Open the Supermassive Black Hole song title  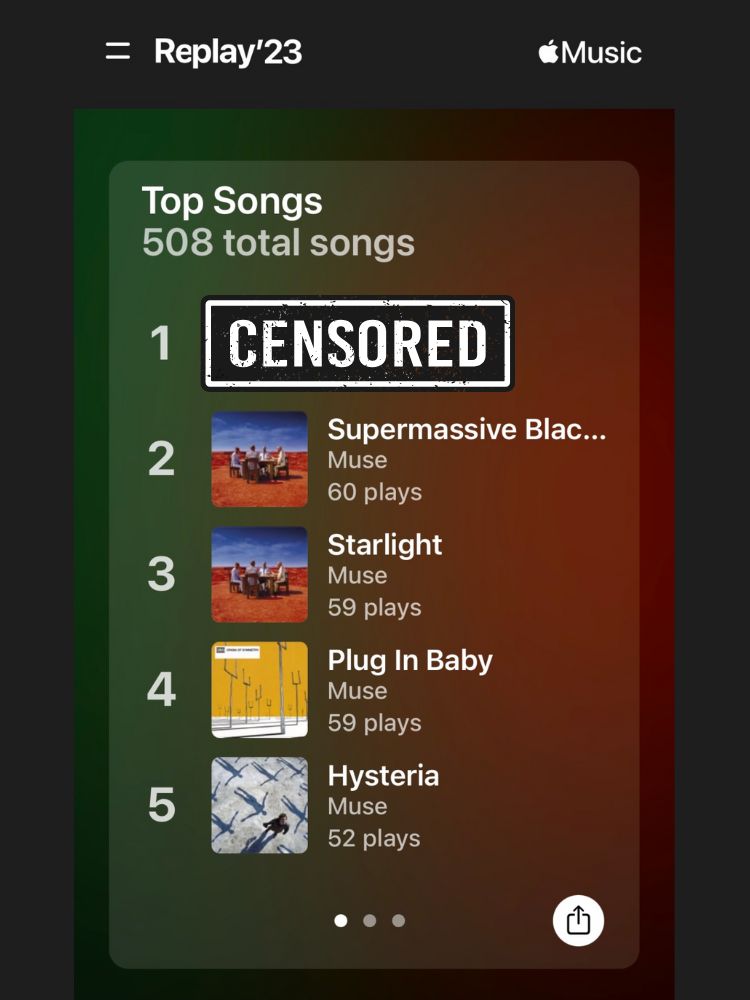tap(466, 429)
